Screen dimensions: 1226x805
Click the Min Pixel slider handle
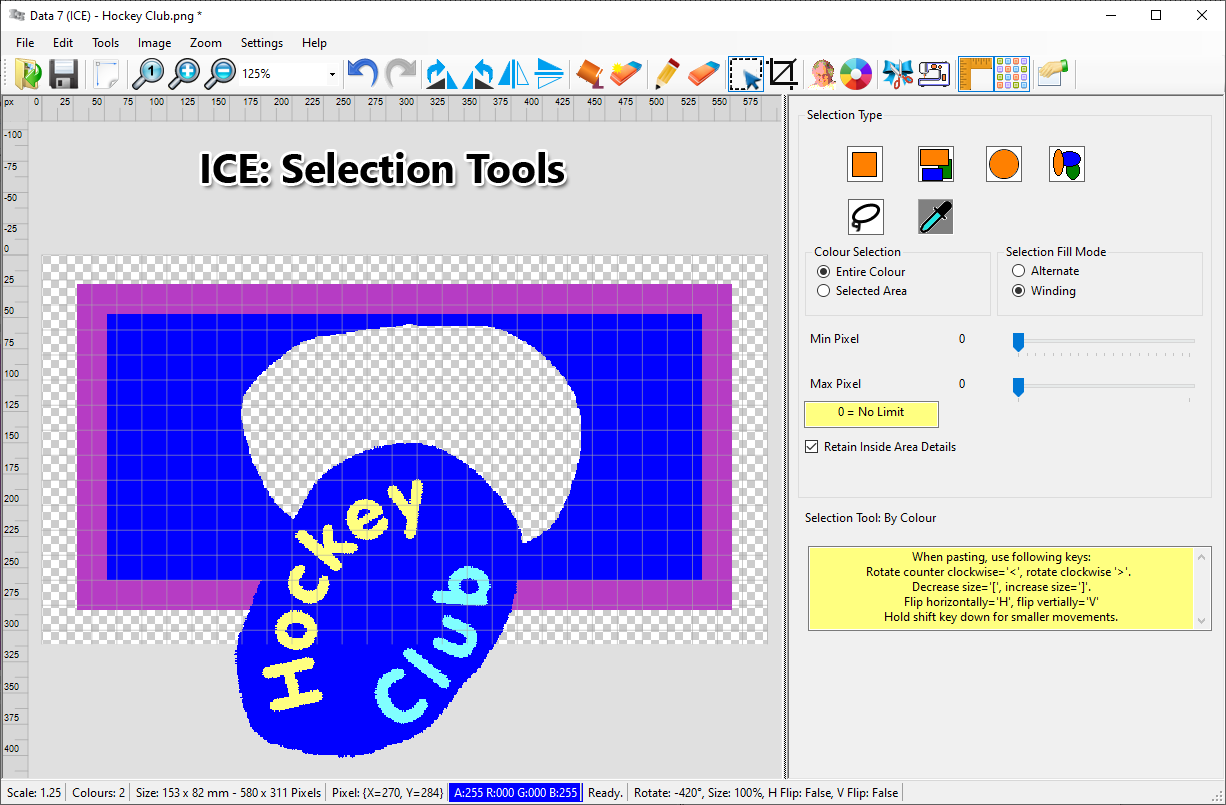[1018, 342]
